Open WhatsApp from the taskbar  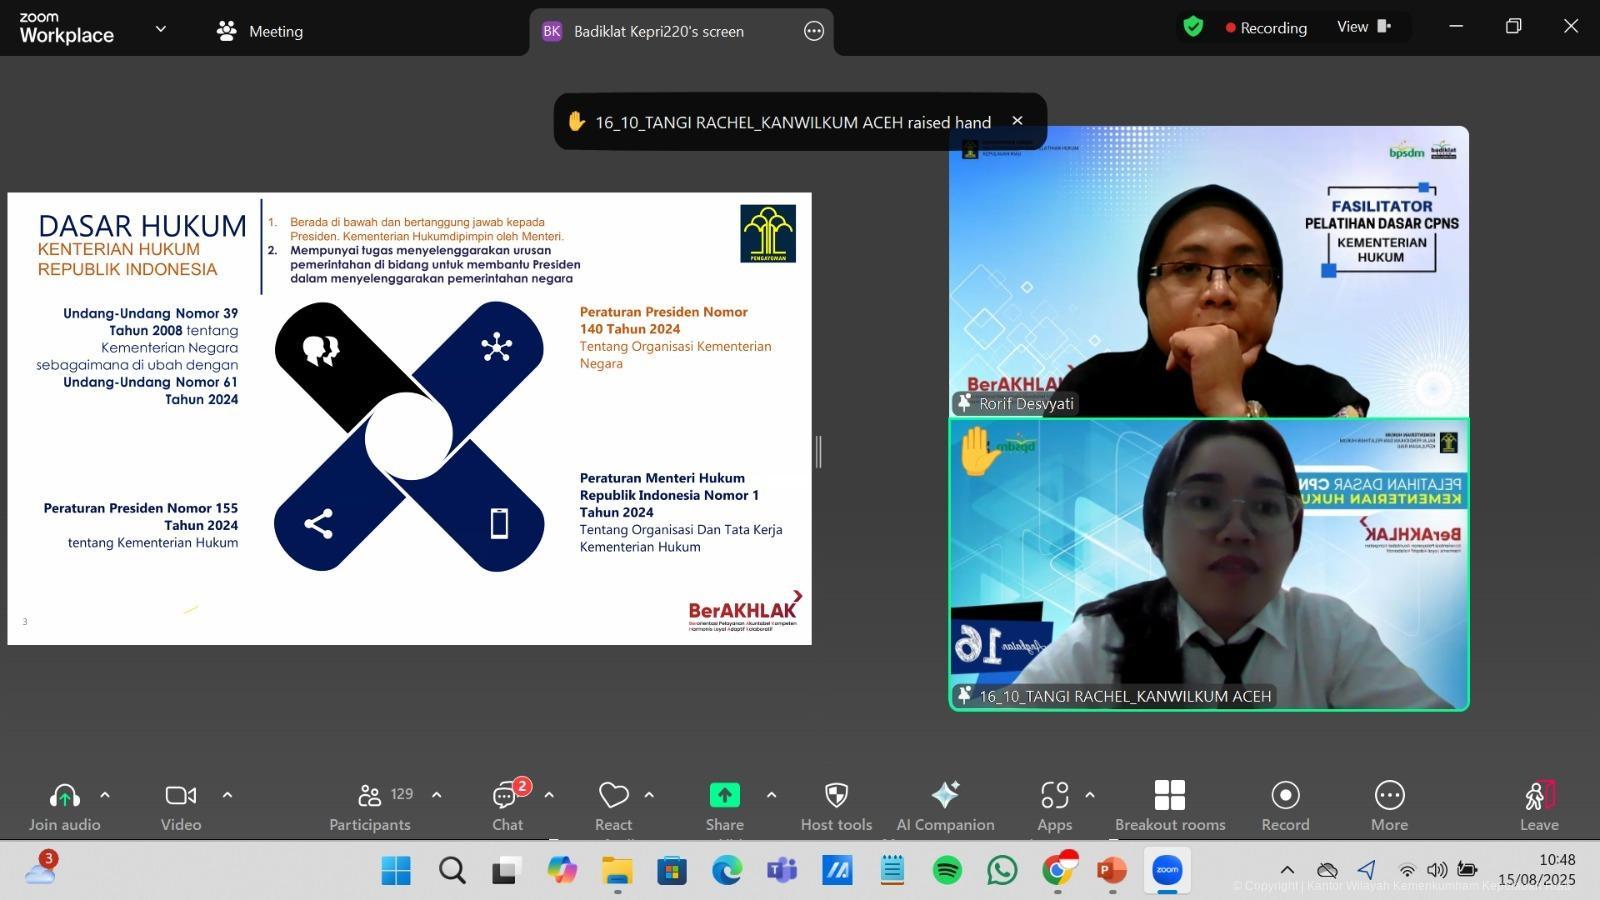(1002, 870)
